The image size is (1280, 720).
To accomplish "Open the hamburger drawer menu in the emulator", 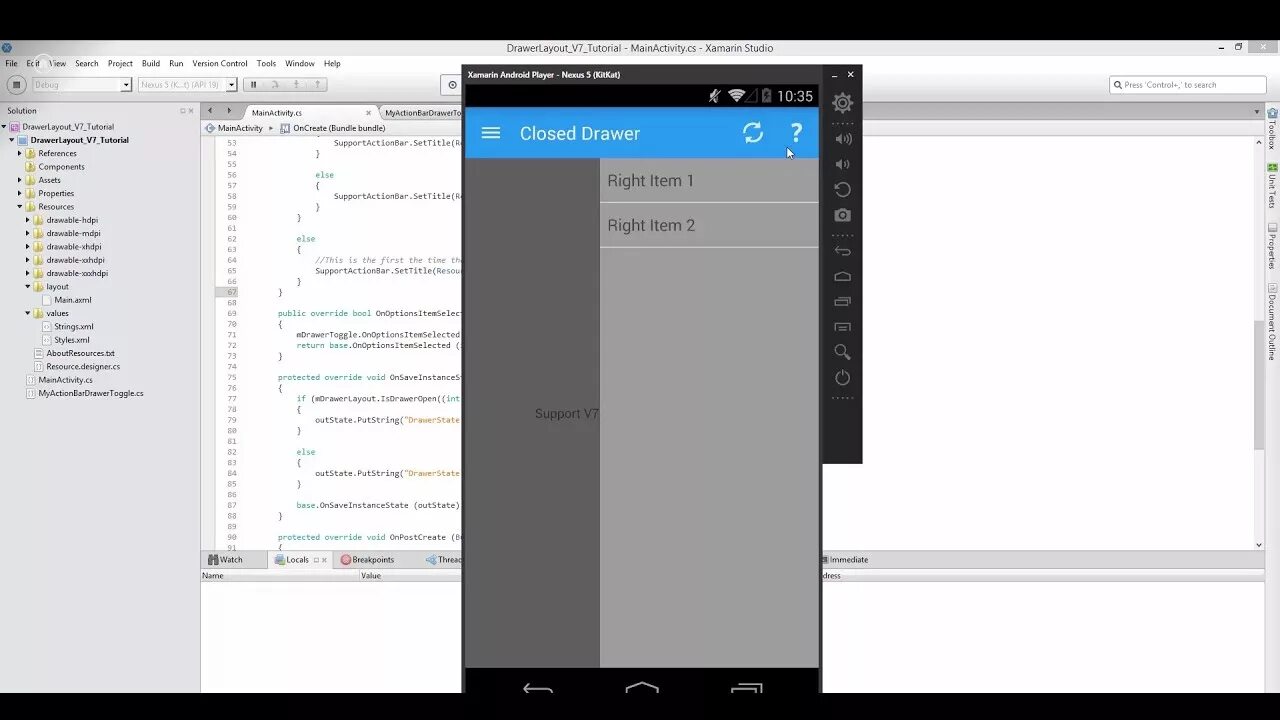I will tap(491, 133).
